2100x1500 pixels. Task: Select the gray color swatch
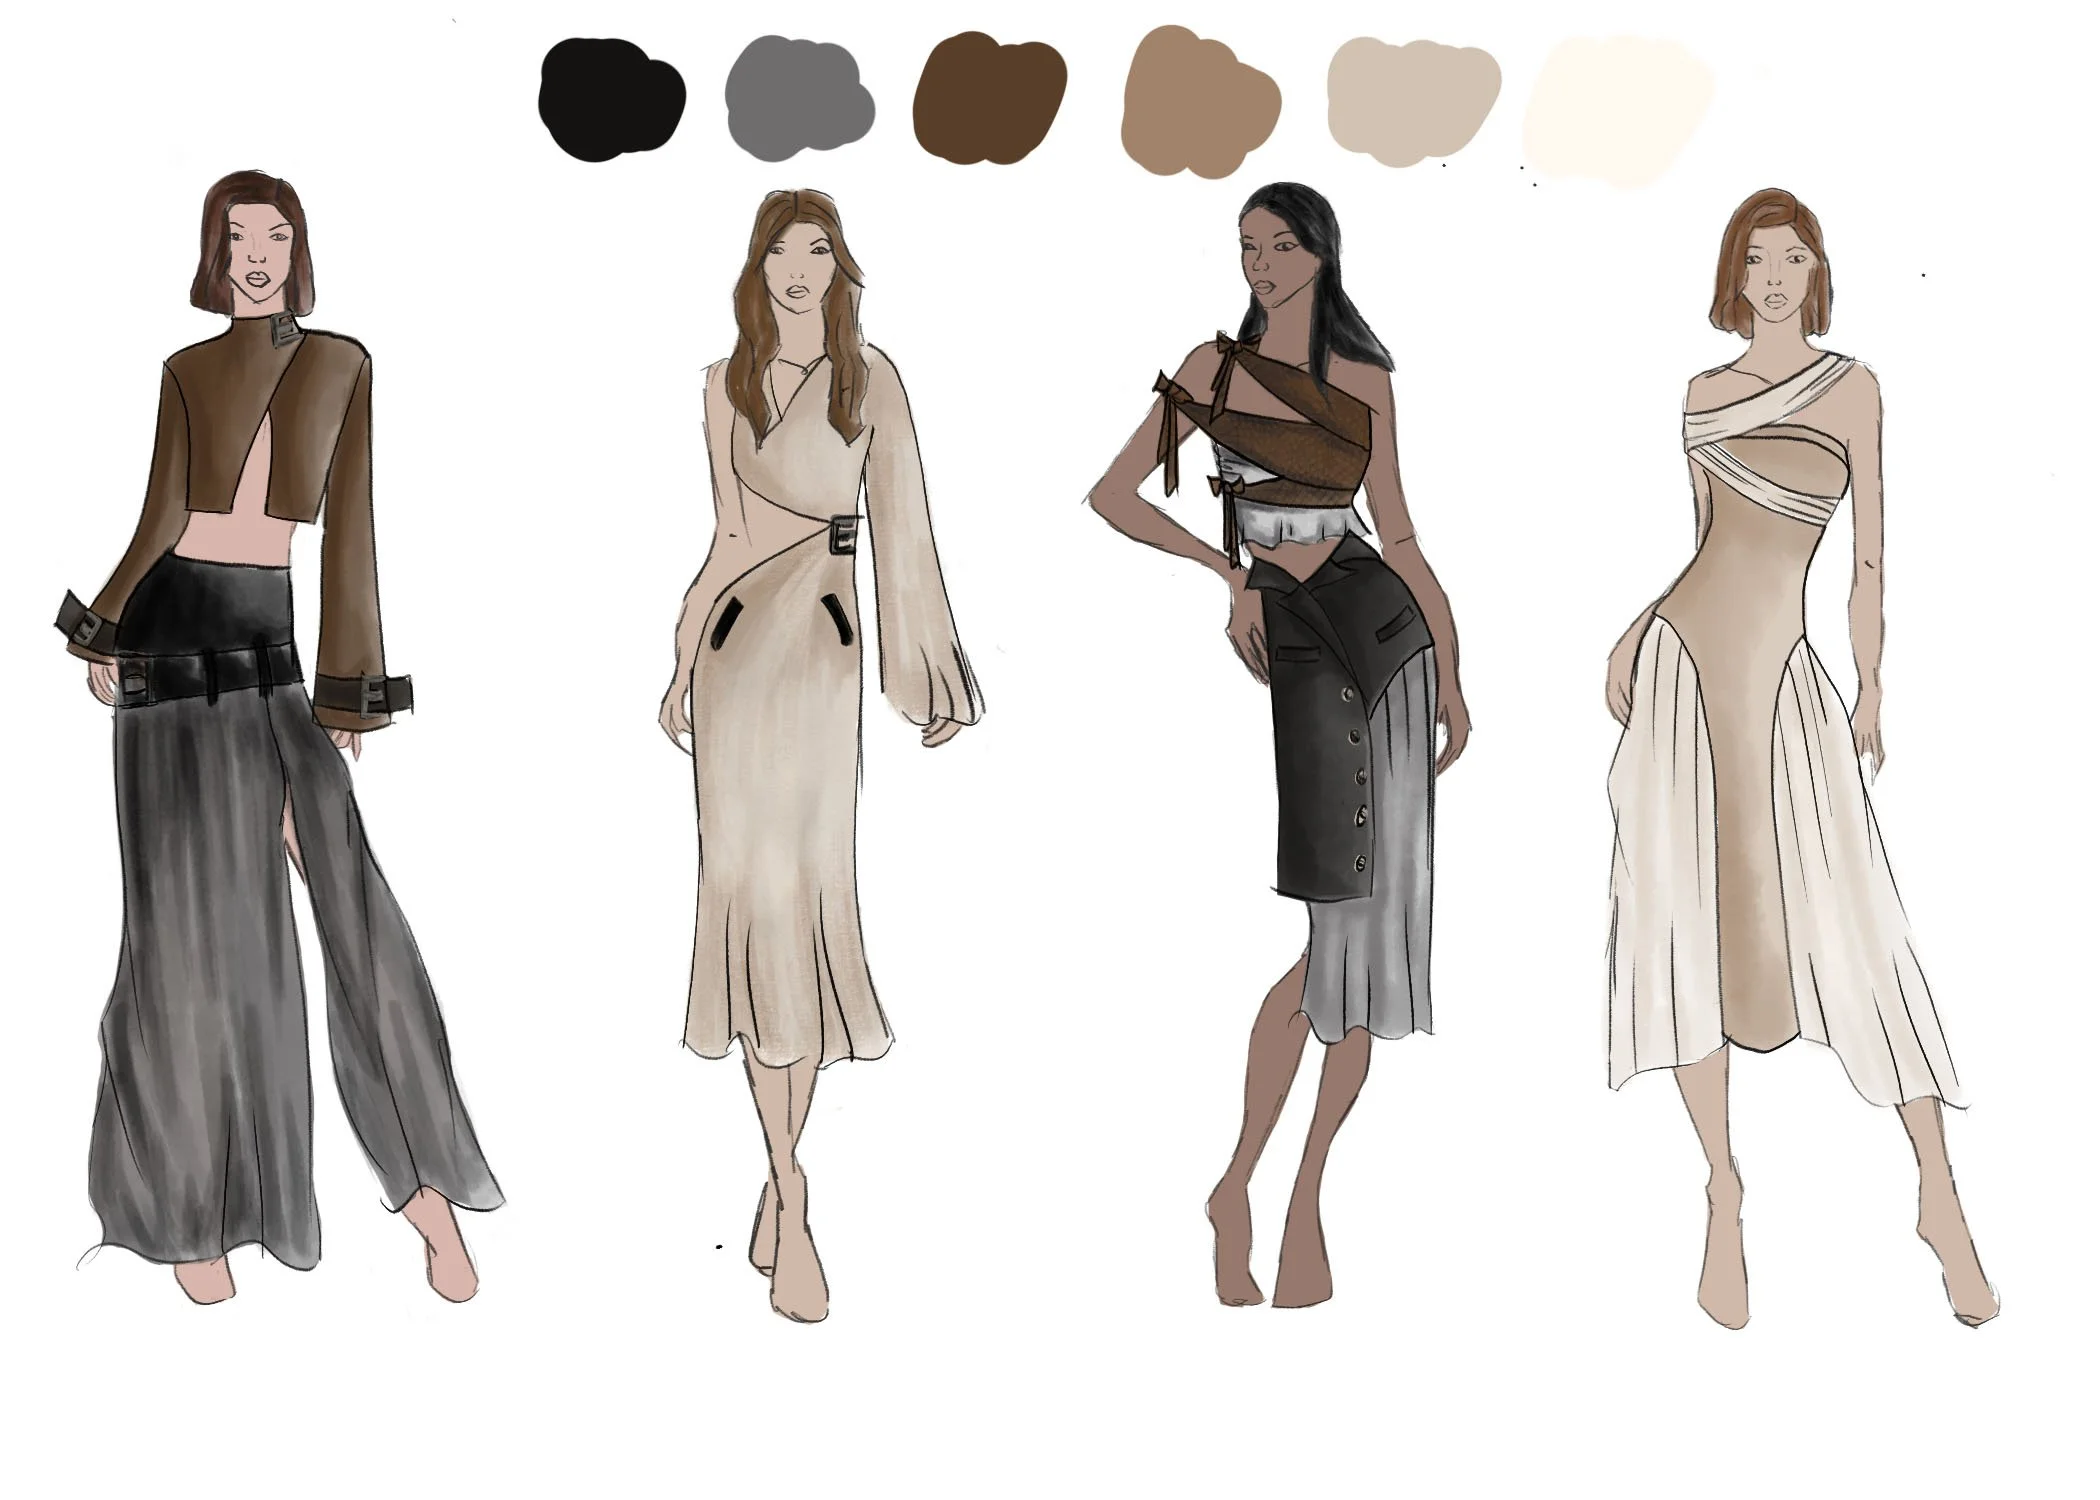pyautogui.click(x=798, y=98)
